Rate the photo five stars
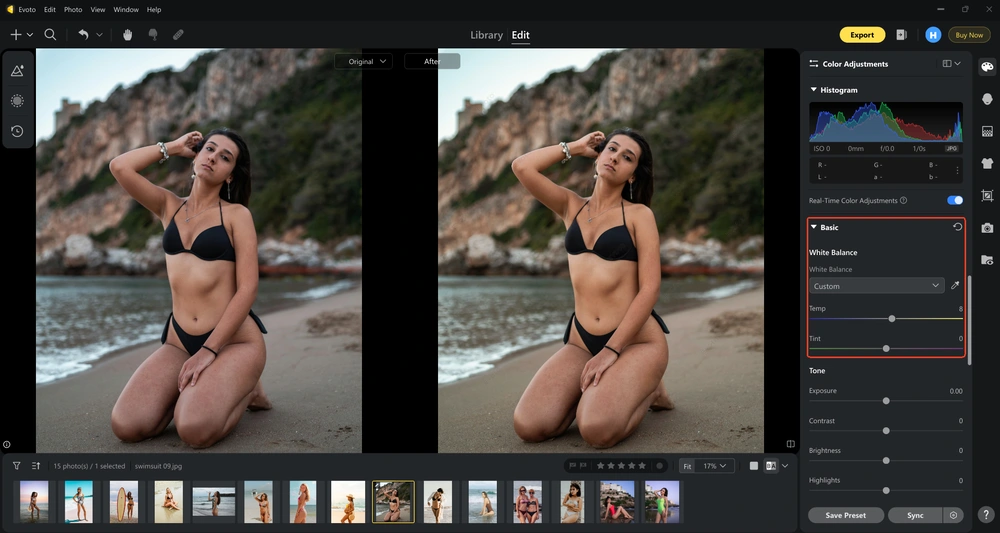 (642, 466)
